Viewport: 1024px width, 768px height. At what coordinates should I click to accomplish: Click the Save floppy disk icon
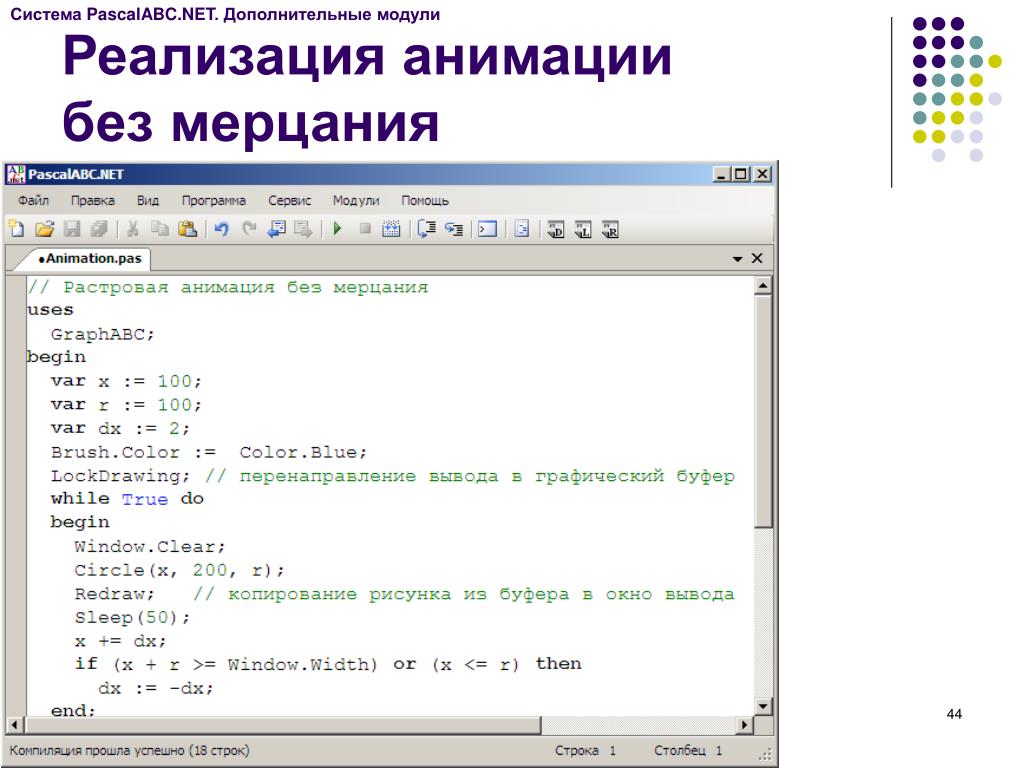point(72,229)
